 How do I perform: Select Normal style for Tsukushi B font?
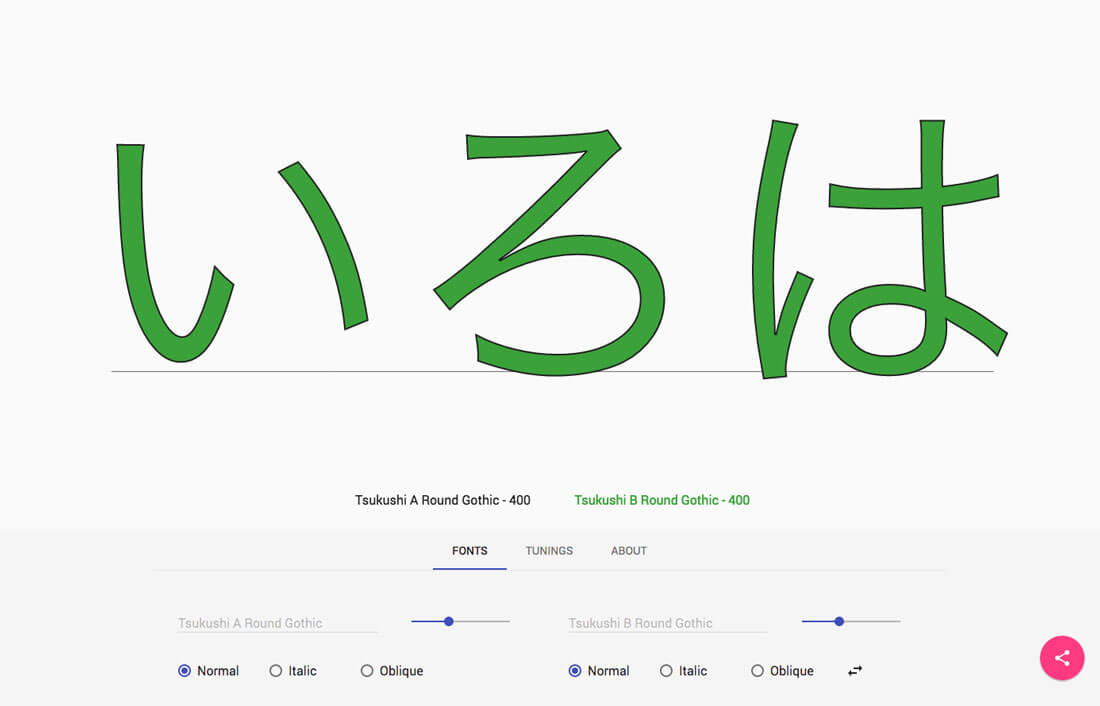[x=575, y=671]
